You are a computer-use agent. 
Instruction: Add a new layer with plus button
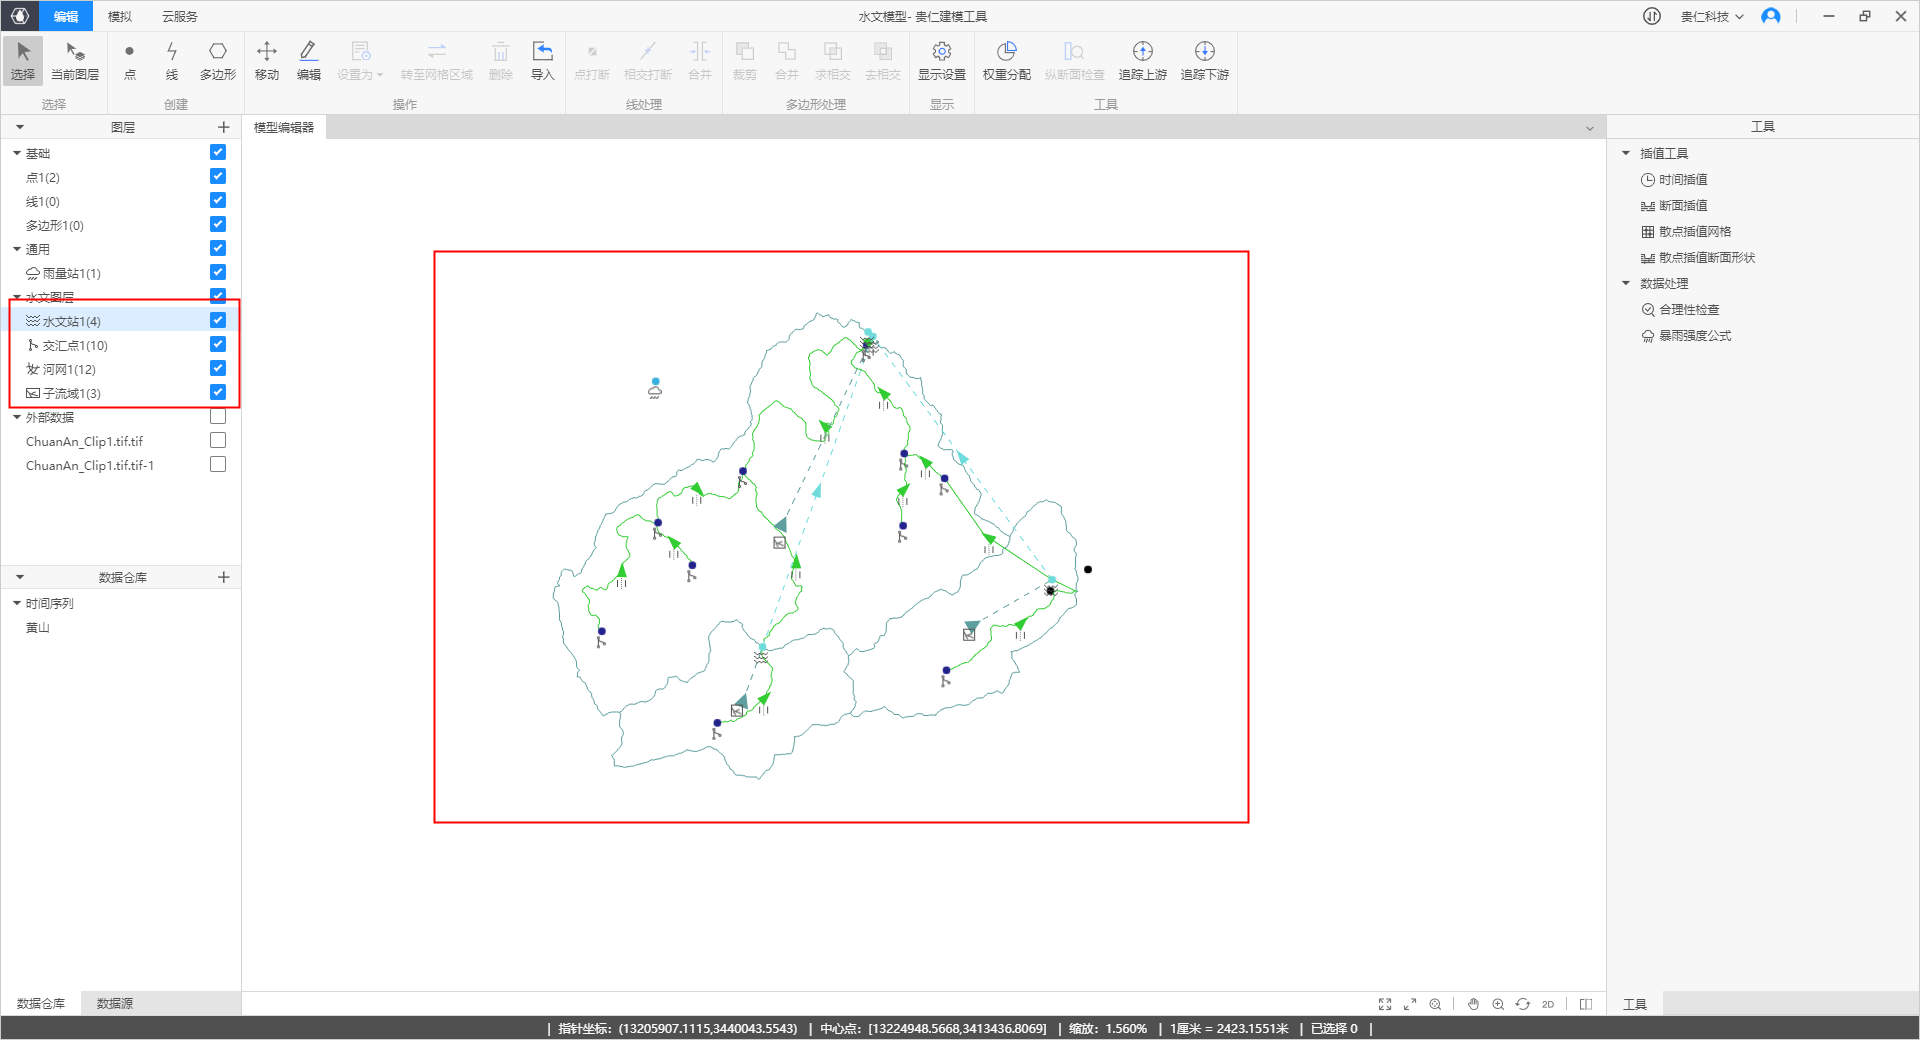point(224,127)
